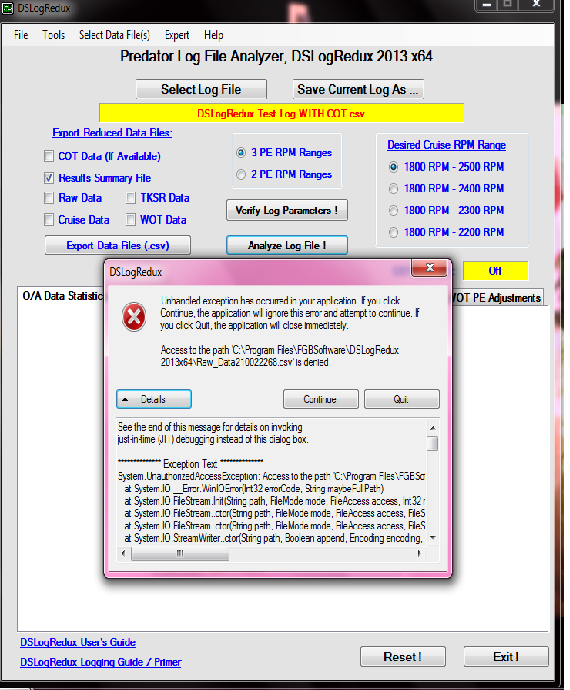Enable Cruise Data checkbox
The image size is (570, 690).
point(49,220)
